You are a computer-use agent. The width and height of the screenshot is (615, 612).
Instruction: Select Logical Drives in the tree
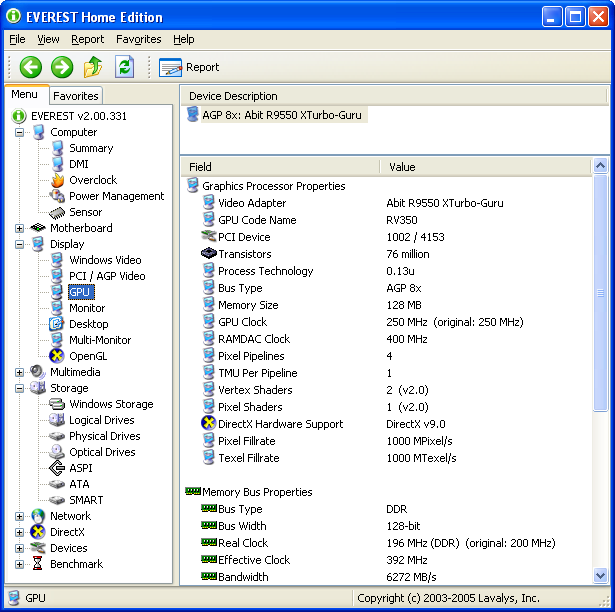[102, 420]
